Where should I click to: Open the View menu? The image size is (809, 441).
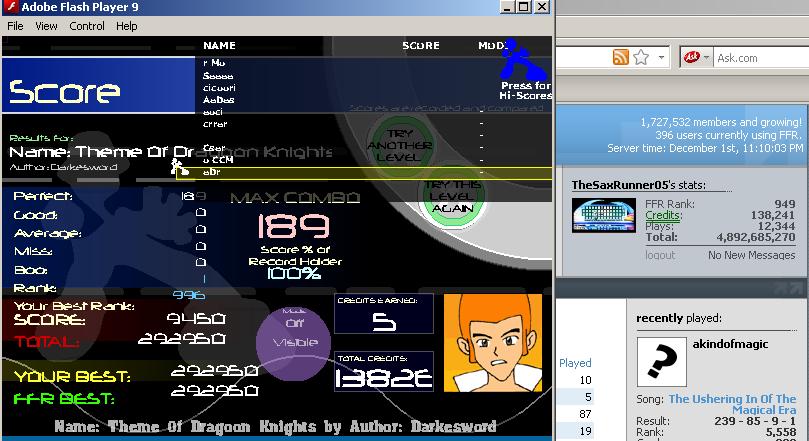click(x=46, y=26)
